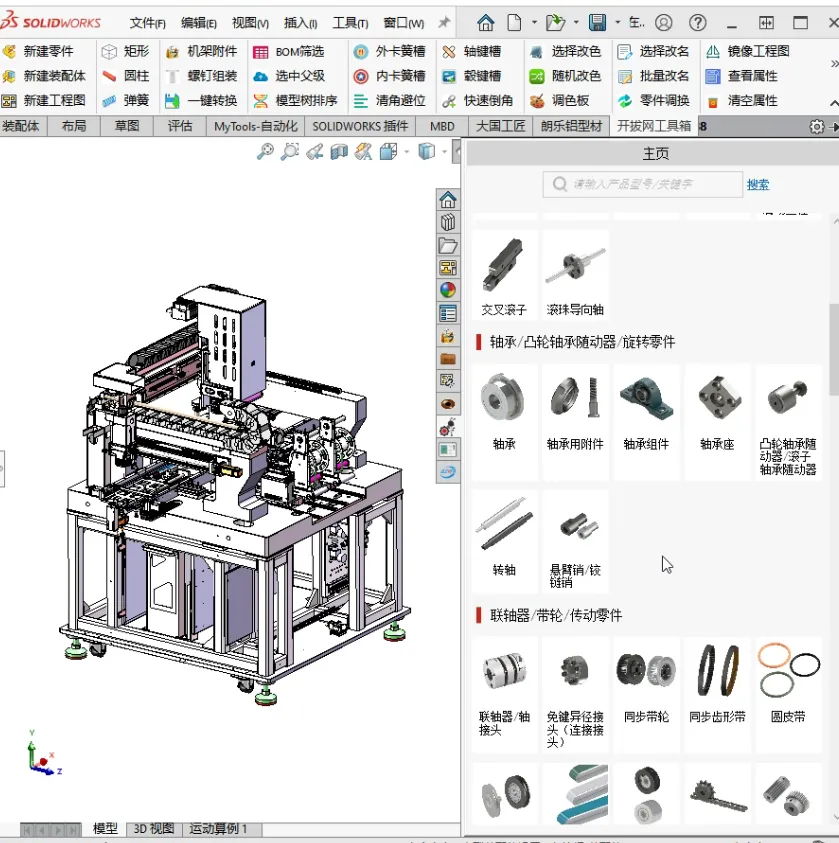Click Zoom to Fit magnifier icon
839x843 pixels.
tap(265, 152)
